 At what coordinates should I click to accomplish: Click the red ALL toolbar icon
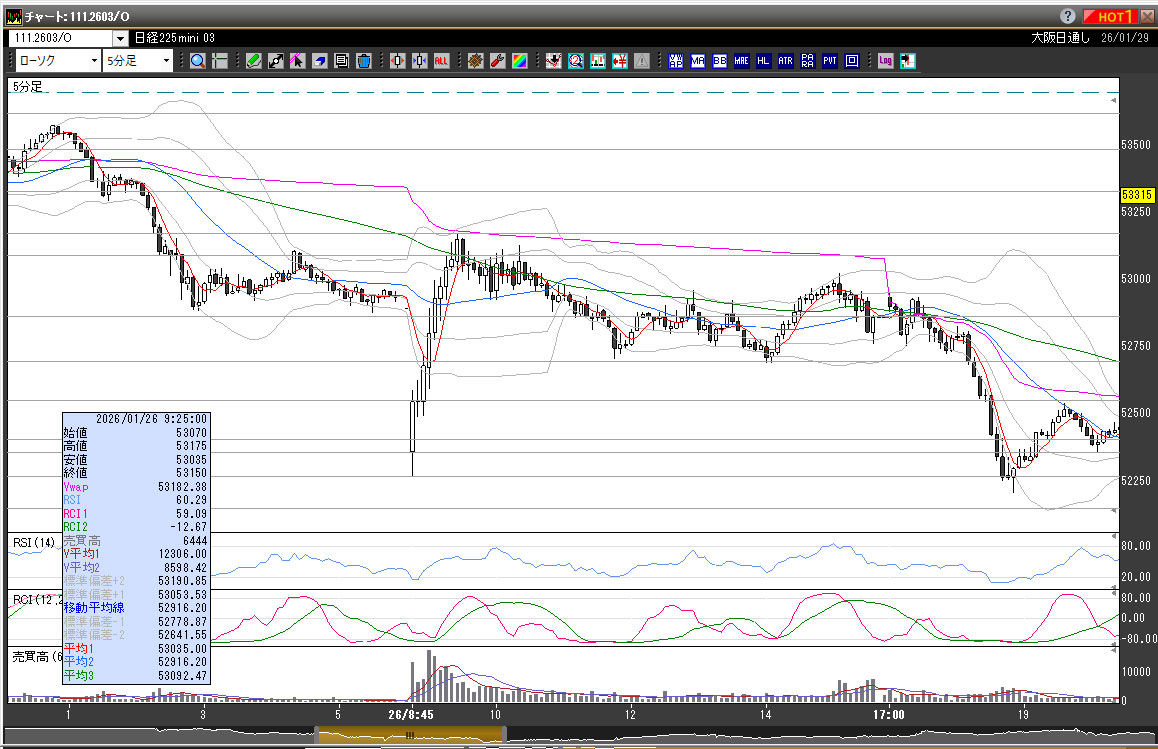coord(441,61)
